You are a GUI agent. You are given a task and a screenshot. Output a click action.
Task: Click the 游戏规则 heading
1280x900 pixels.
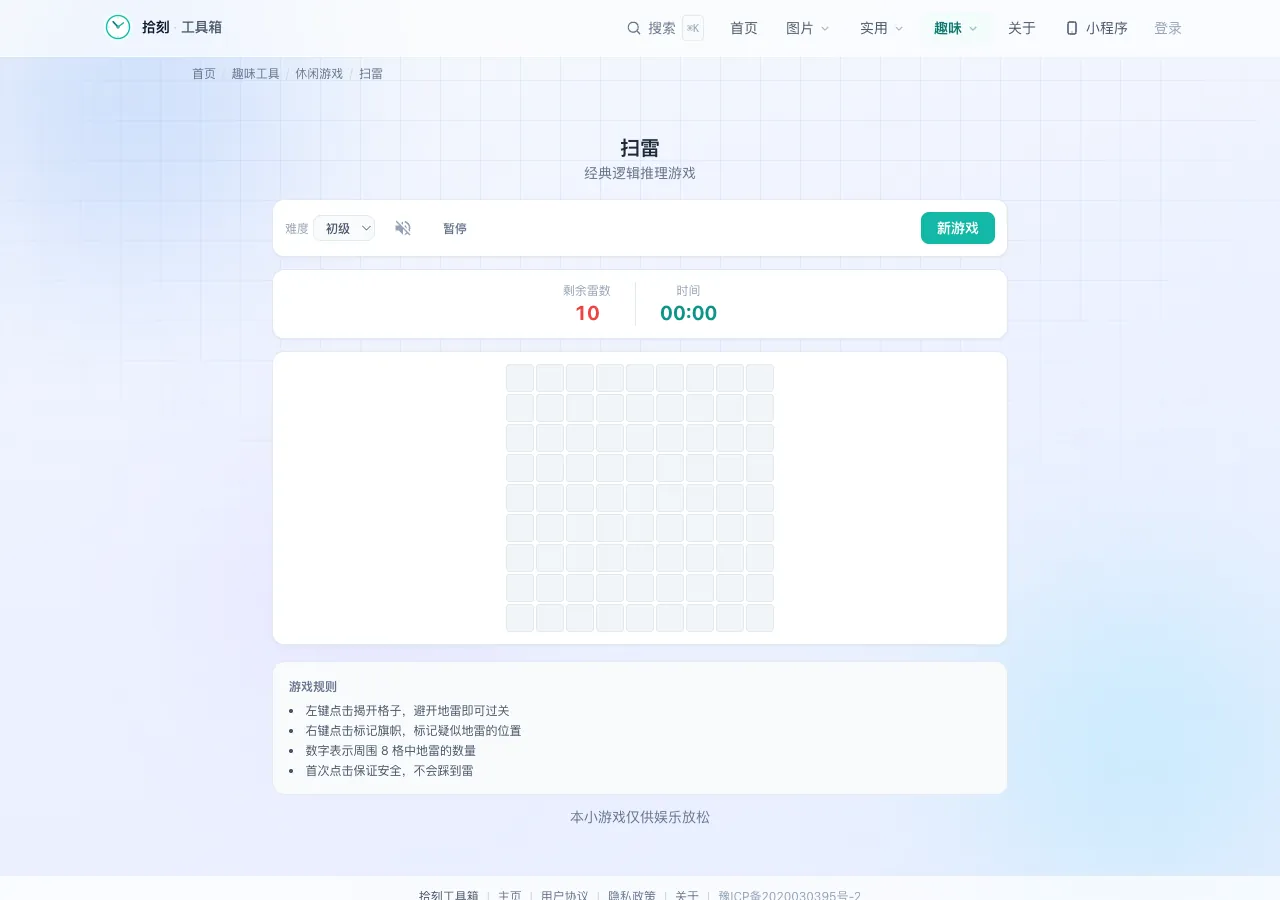(x=313, y=687)
